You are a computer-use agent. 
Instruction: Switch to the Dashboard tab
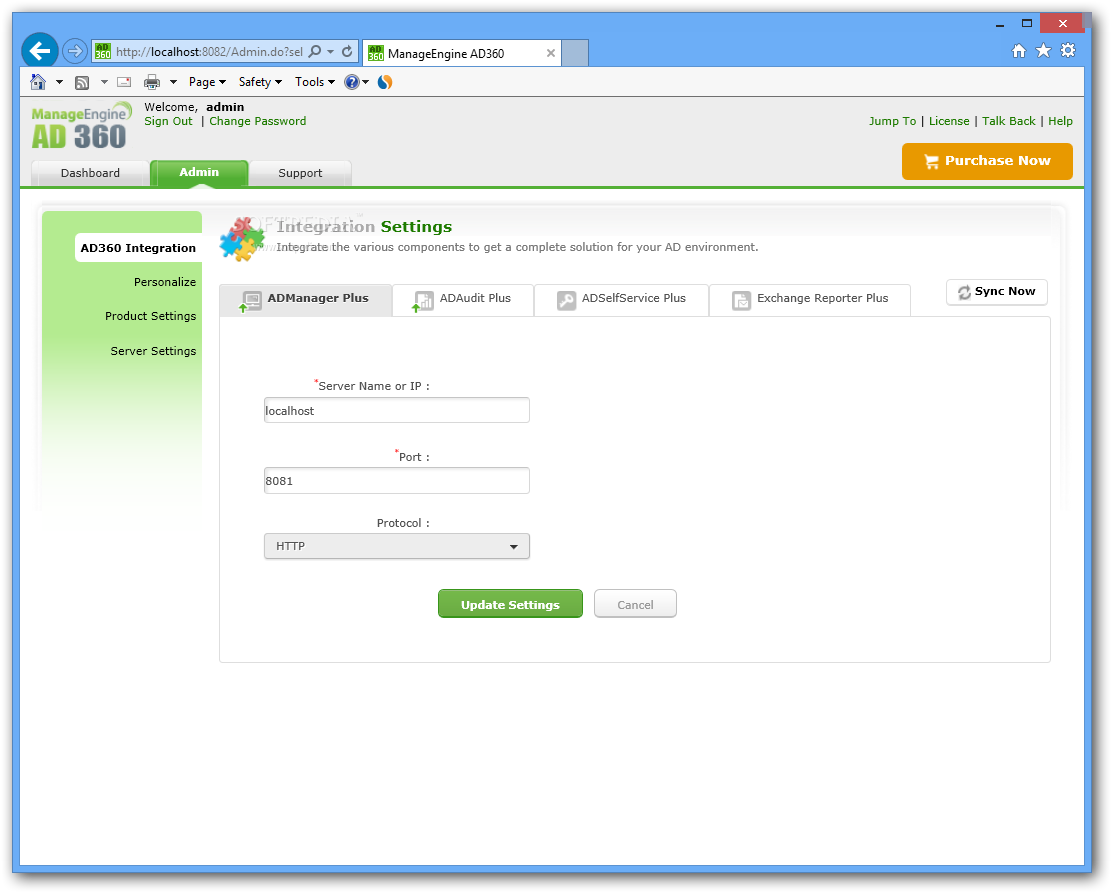[90, 173]
